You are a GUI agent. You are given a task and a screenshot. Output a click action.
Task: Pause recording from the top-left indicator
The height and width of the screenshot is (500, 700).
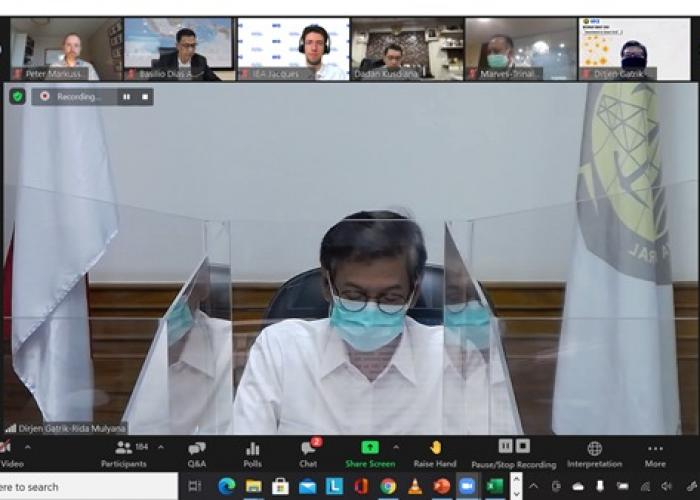click(x=127, y=97)
